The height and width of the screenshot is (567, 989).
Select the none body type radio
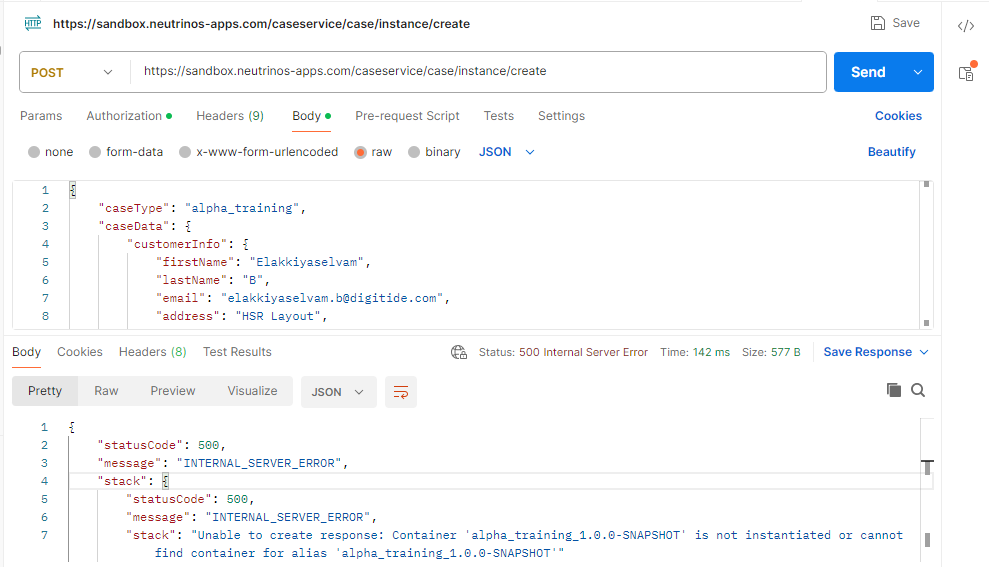pyautogui.click(x=34, y=152)
